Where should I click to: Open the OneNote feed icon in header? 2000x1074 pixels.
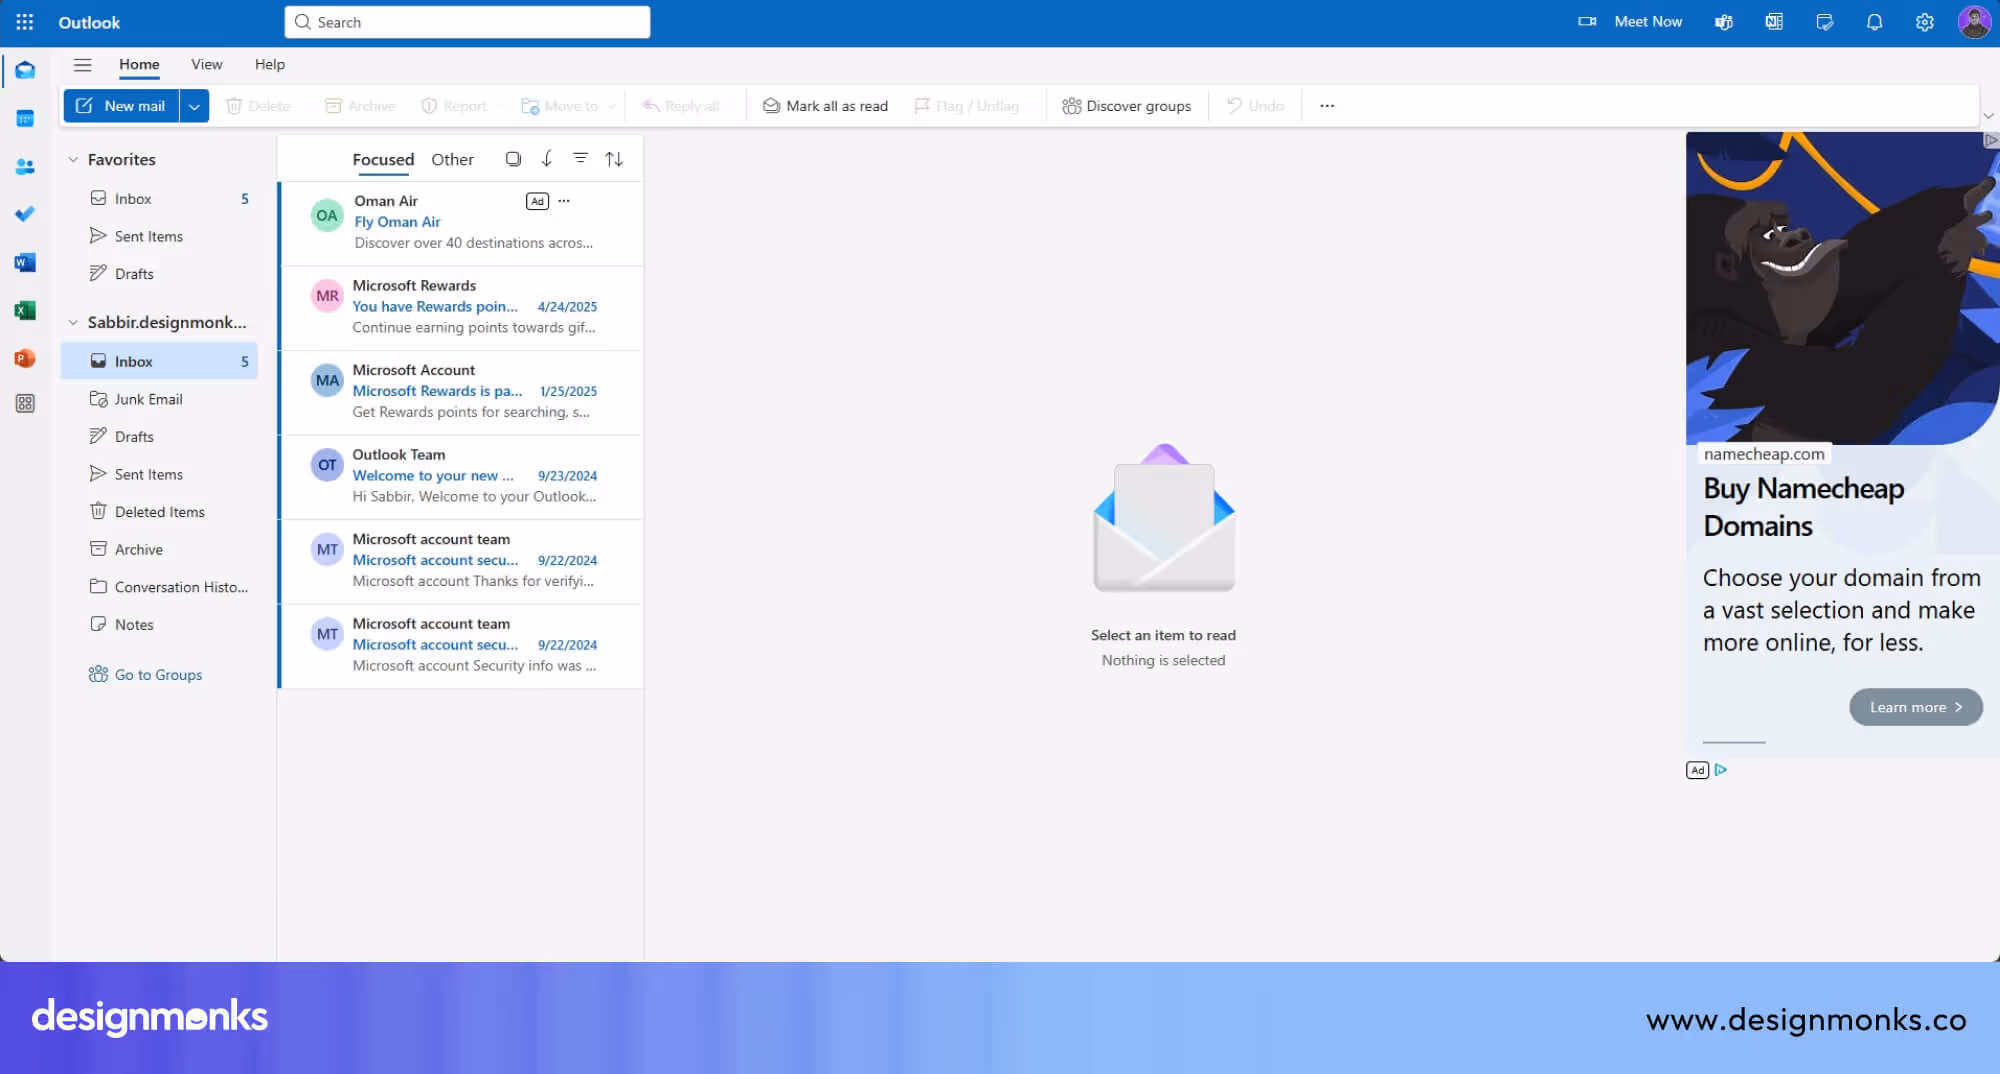coord(1774,22)
